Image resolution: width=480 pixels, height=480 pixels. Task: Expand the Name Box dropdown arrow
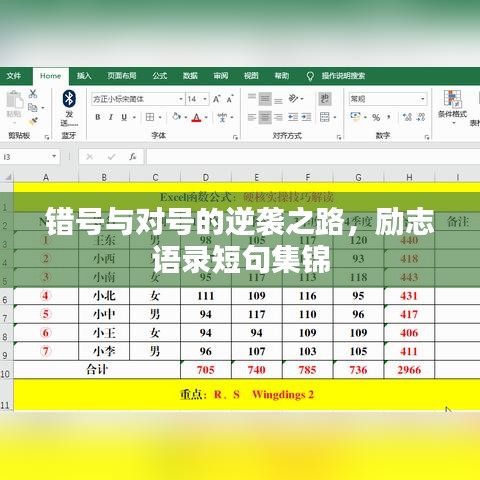point(54,156)
